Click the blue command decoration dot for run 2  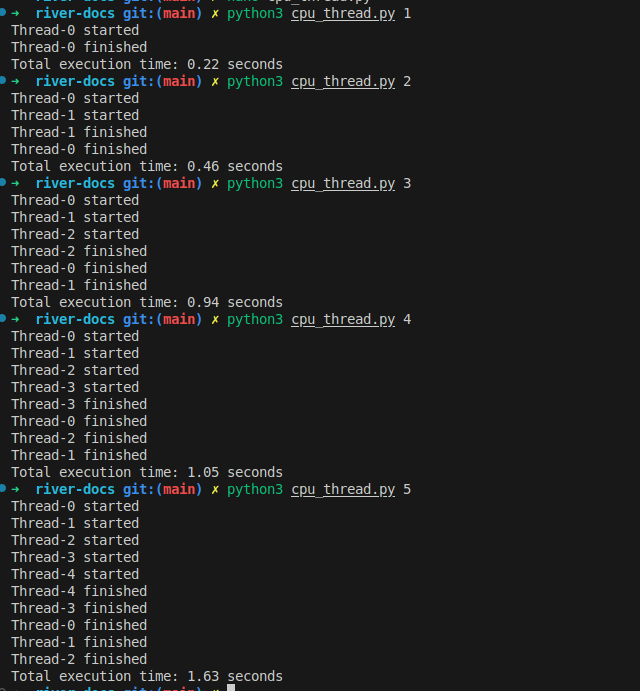3,80
